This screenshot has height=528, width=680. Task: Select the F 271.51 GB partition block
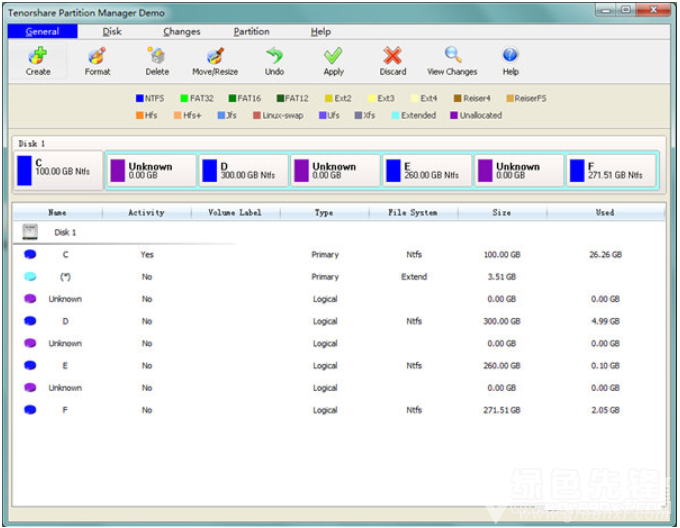(x=611, y=171)
